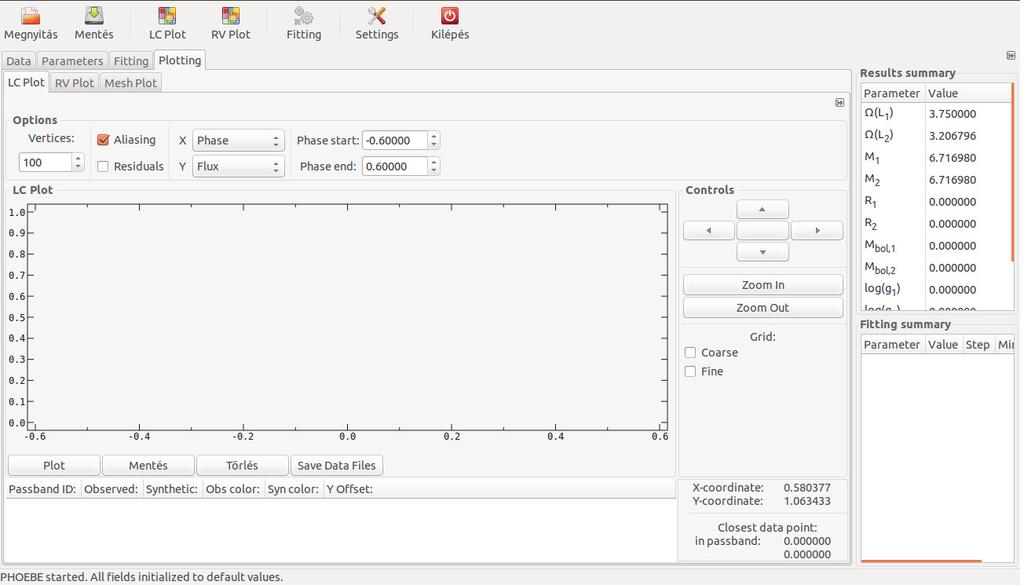Adjust Vertices spinner arrows
The image size is (1024, 585).
coord(78,162)
